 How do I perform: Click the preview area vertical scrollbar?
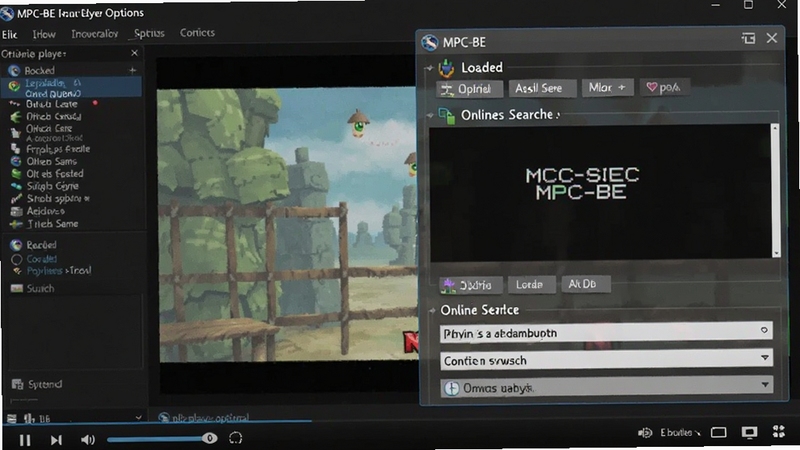click(776, 191)
